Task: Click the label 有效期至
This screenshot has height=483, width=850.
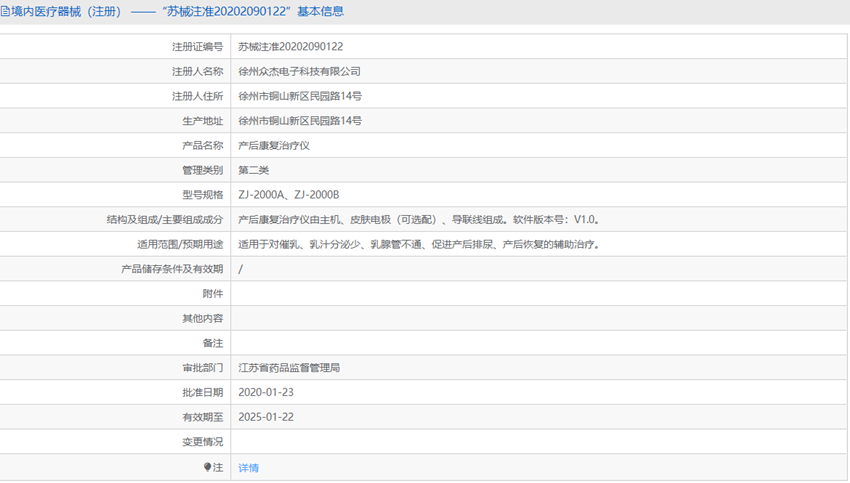Action: [x=202, y=417]
